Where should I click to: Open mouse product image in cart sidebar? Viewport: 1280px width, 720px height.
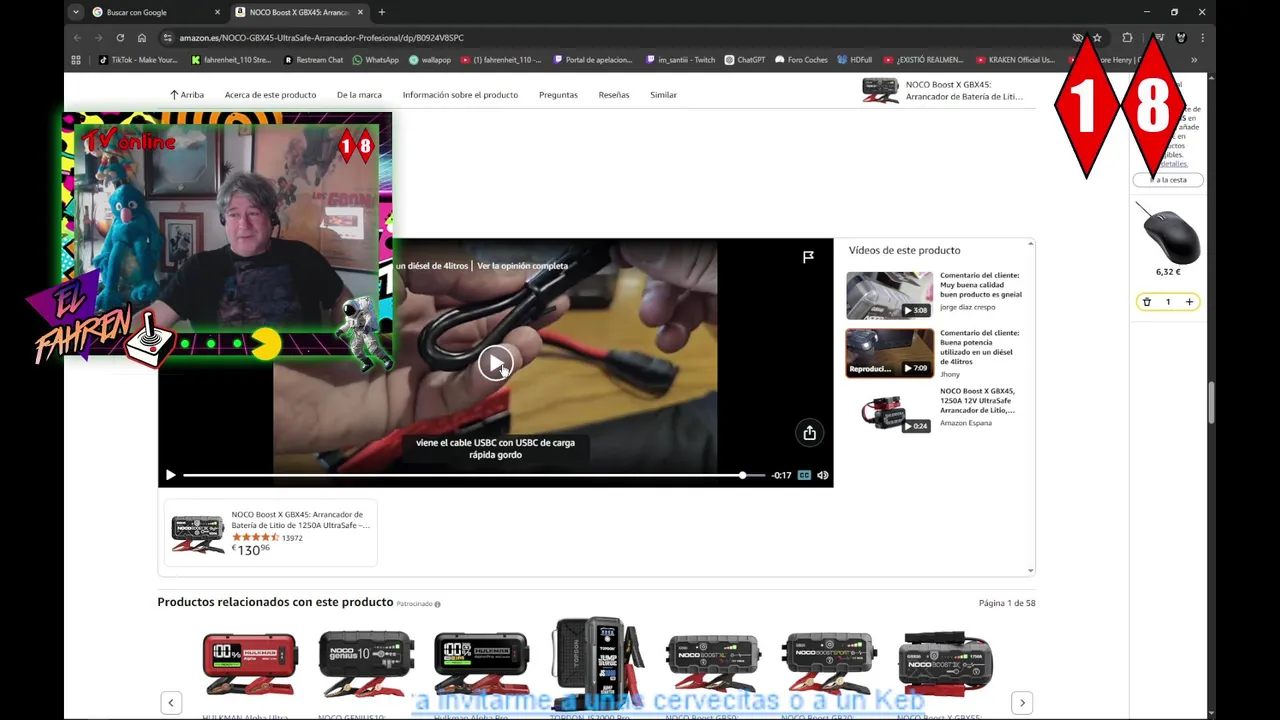(1168, 232)
